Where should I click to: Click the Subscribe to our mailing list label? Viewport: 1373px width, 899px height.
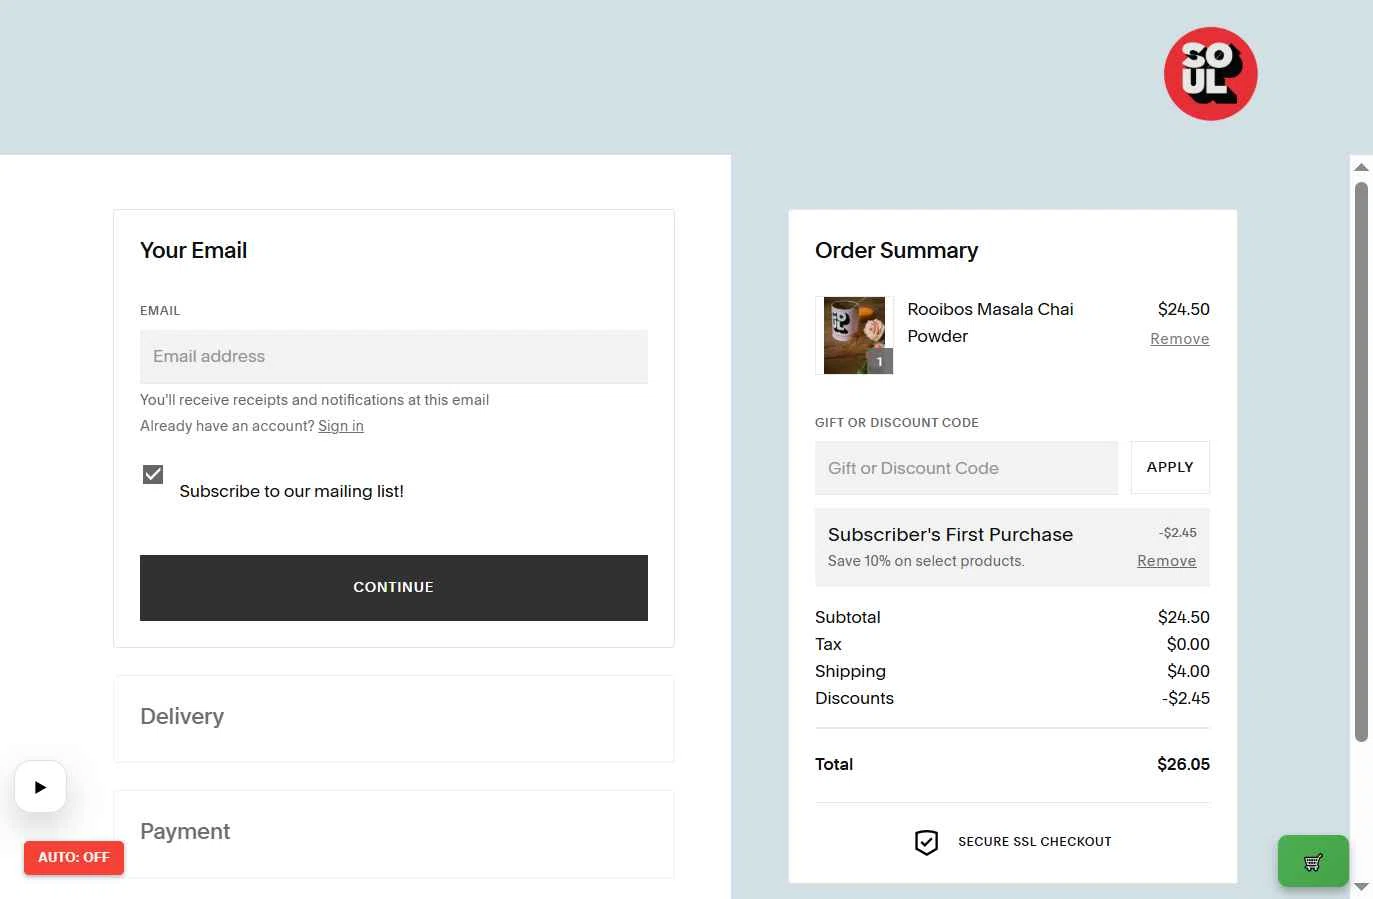[x=292, y=491]
